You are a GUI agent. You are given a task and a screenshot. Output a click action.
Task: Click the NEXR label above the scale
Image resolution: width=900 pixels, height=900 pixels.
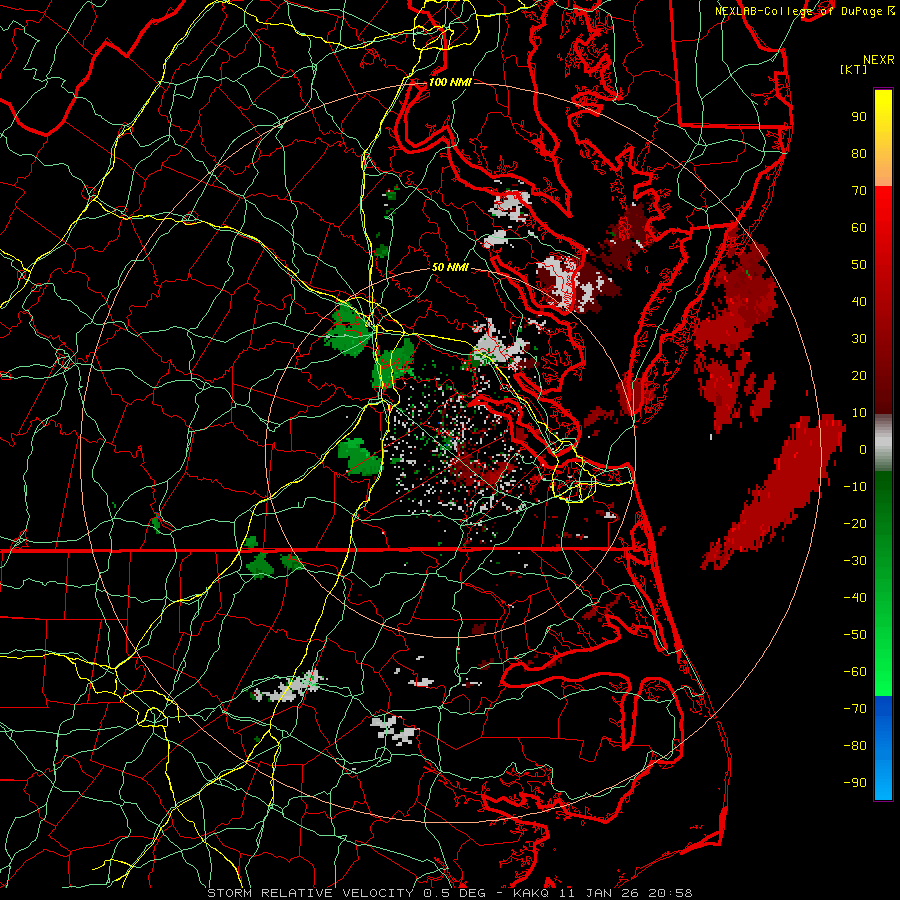pos(879,59)
